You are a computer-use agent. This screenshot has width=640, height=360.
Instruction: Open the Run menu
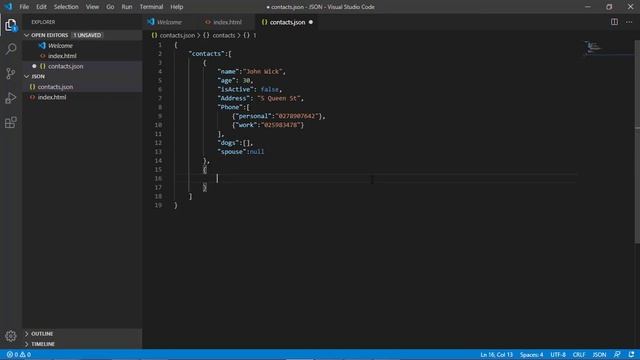127,7
